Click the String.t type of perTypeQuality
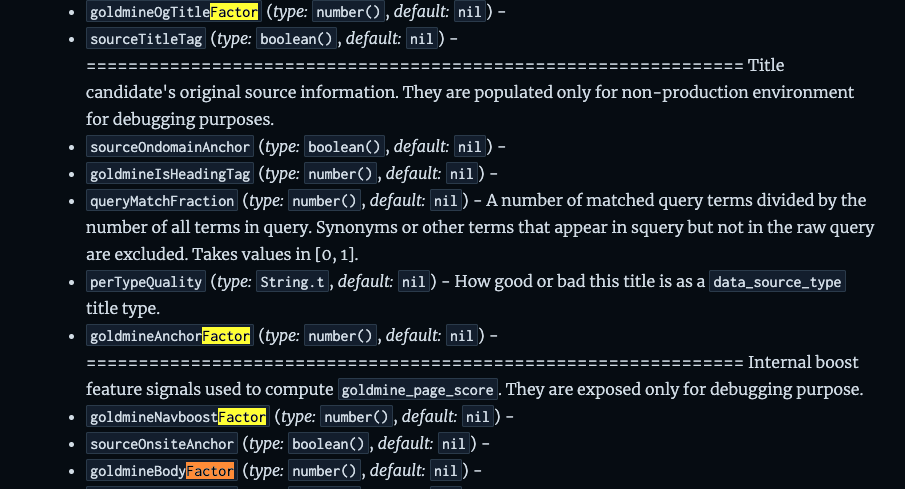Screen dimensions: 905x489 tap(292, 282)
